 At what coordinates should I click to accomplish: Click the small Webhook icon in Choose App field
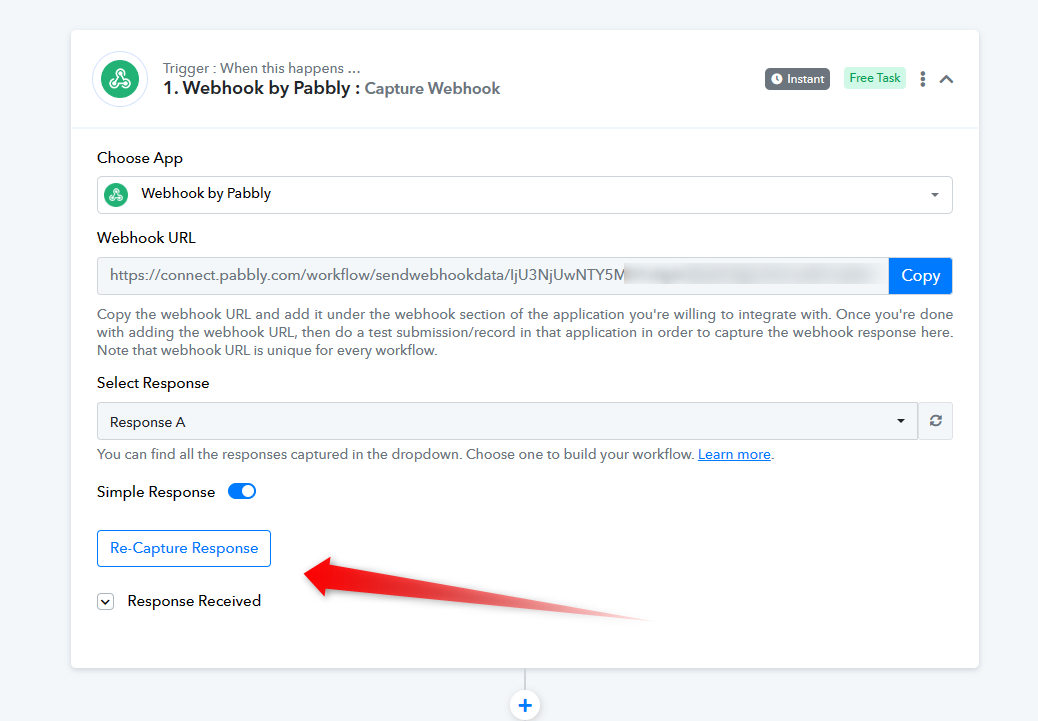(117, 195)
